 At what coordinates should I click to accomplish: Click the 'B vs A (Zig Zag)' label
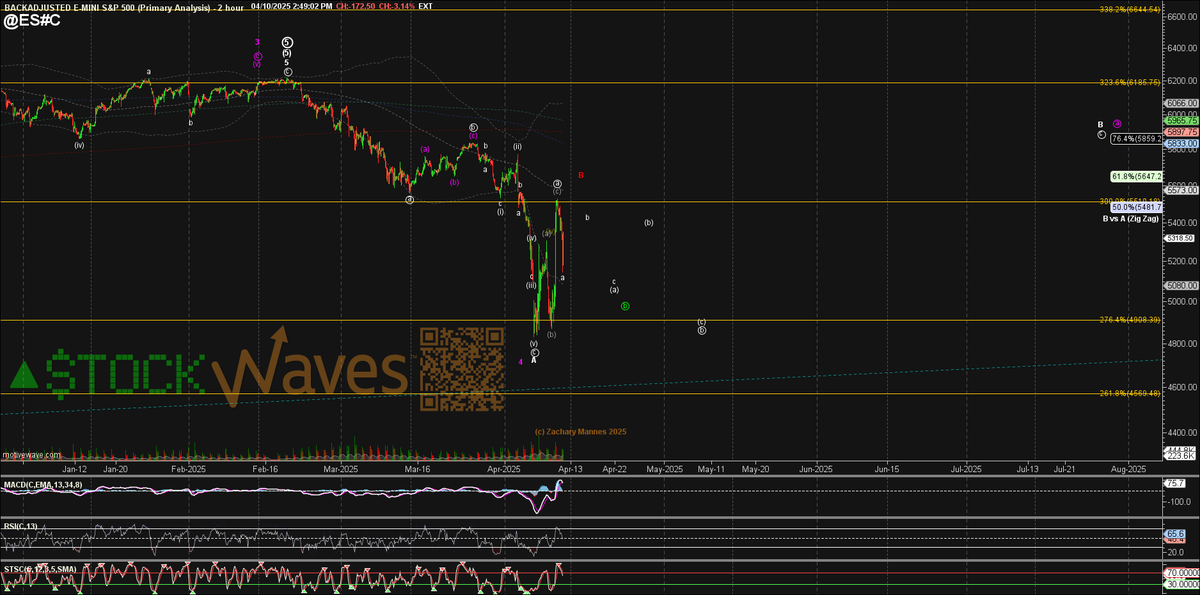[x=1133, y=217]
